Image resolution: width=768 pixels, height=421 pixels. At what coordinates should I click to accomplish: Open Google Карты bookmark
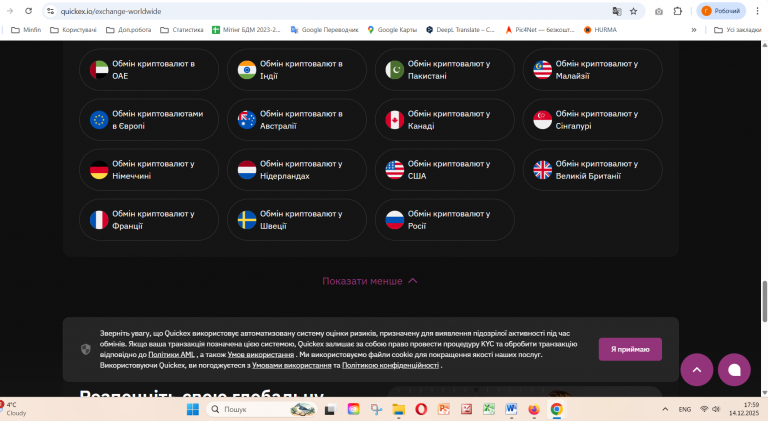(x=392, y=30)
